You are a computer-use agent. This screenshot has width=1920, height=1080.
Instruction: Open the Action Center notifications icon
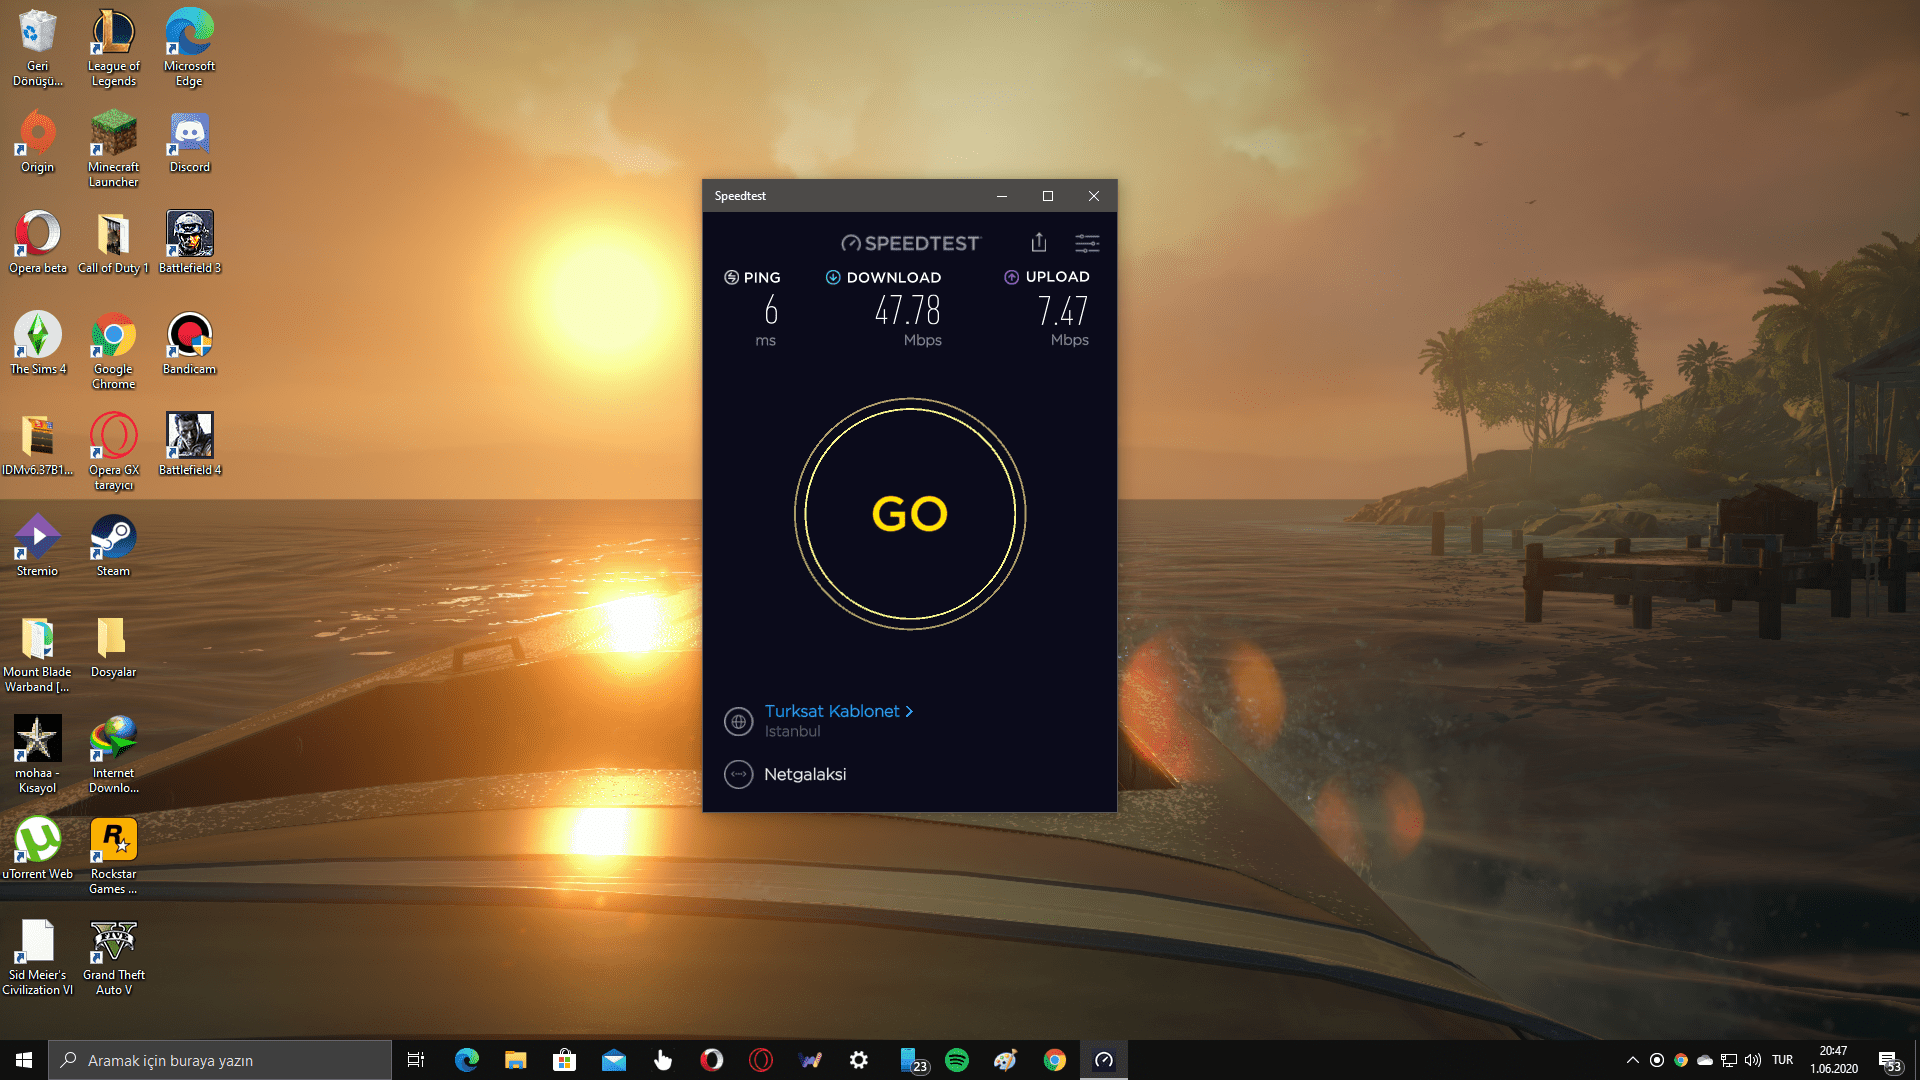click(1888, 1060)
